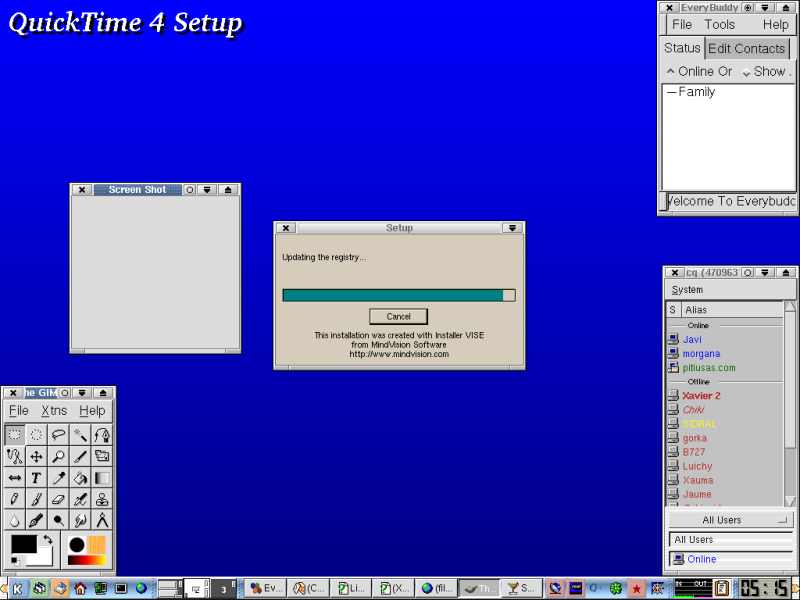Choose the Move tool in GIMP toolbox
Screen dimensions: 800x600
point(36,456)
